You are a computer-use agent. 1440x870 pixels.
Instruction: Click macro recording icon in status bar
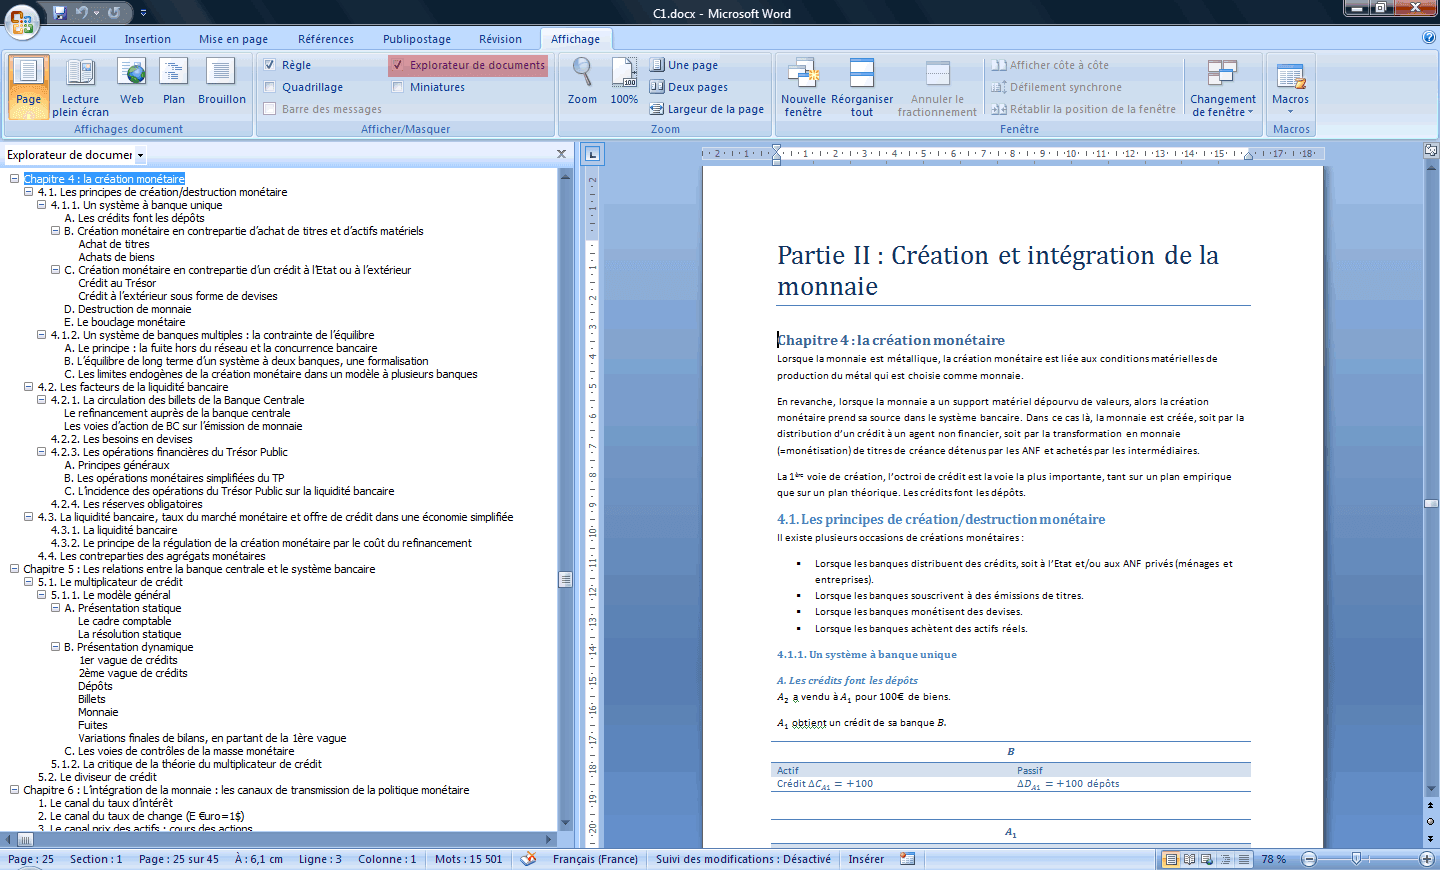pyautogui.click(x=908, y=859)
